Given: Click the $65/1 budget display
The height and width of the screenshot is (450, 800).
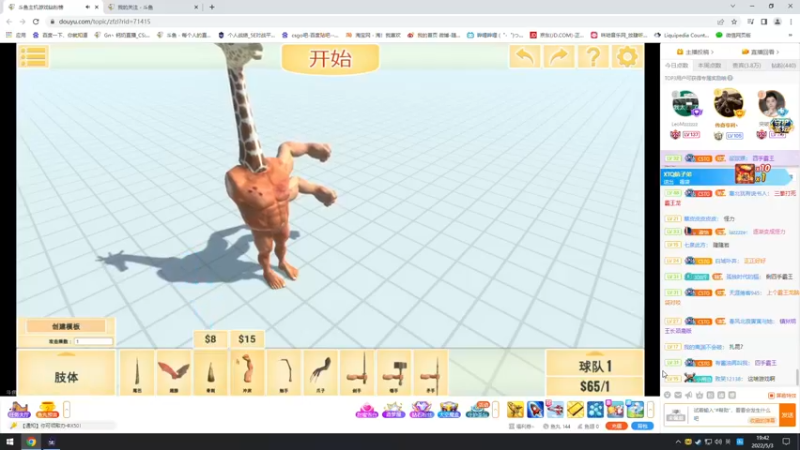Looking at the screenshot, I should (595, 386).
